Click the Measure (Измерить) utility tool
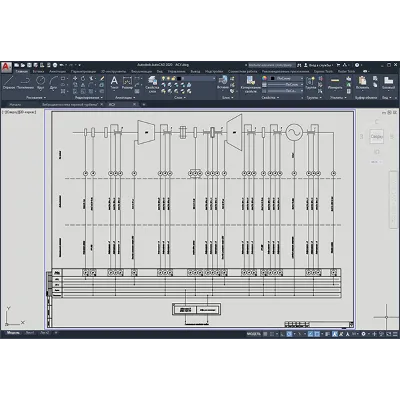The image size is (400, 400). point(335,83)
